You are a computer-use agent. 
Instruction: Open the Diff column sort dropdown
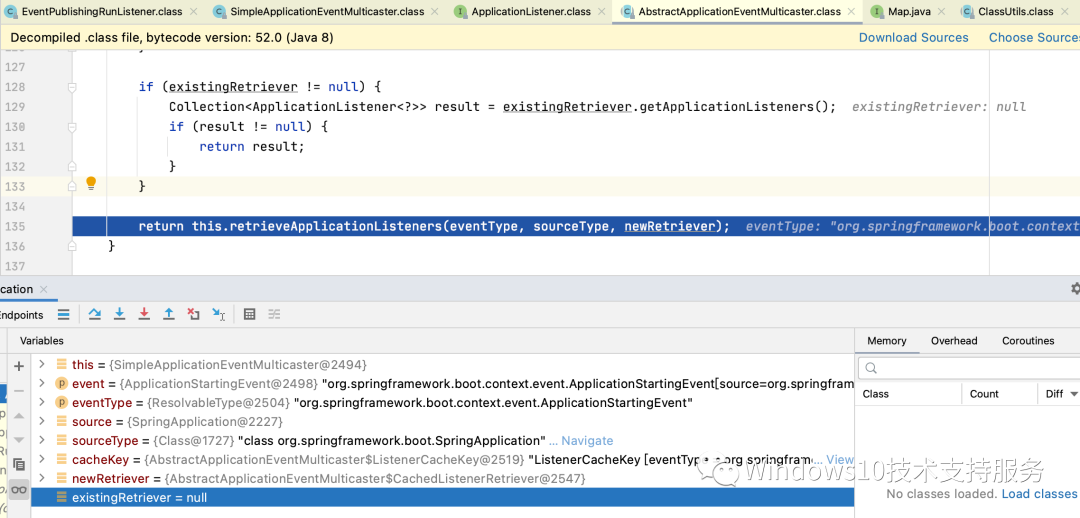1074,394
